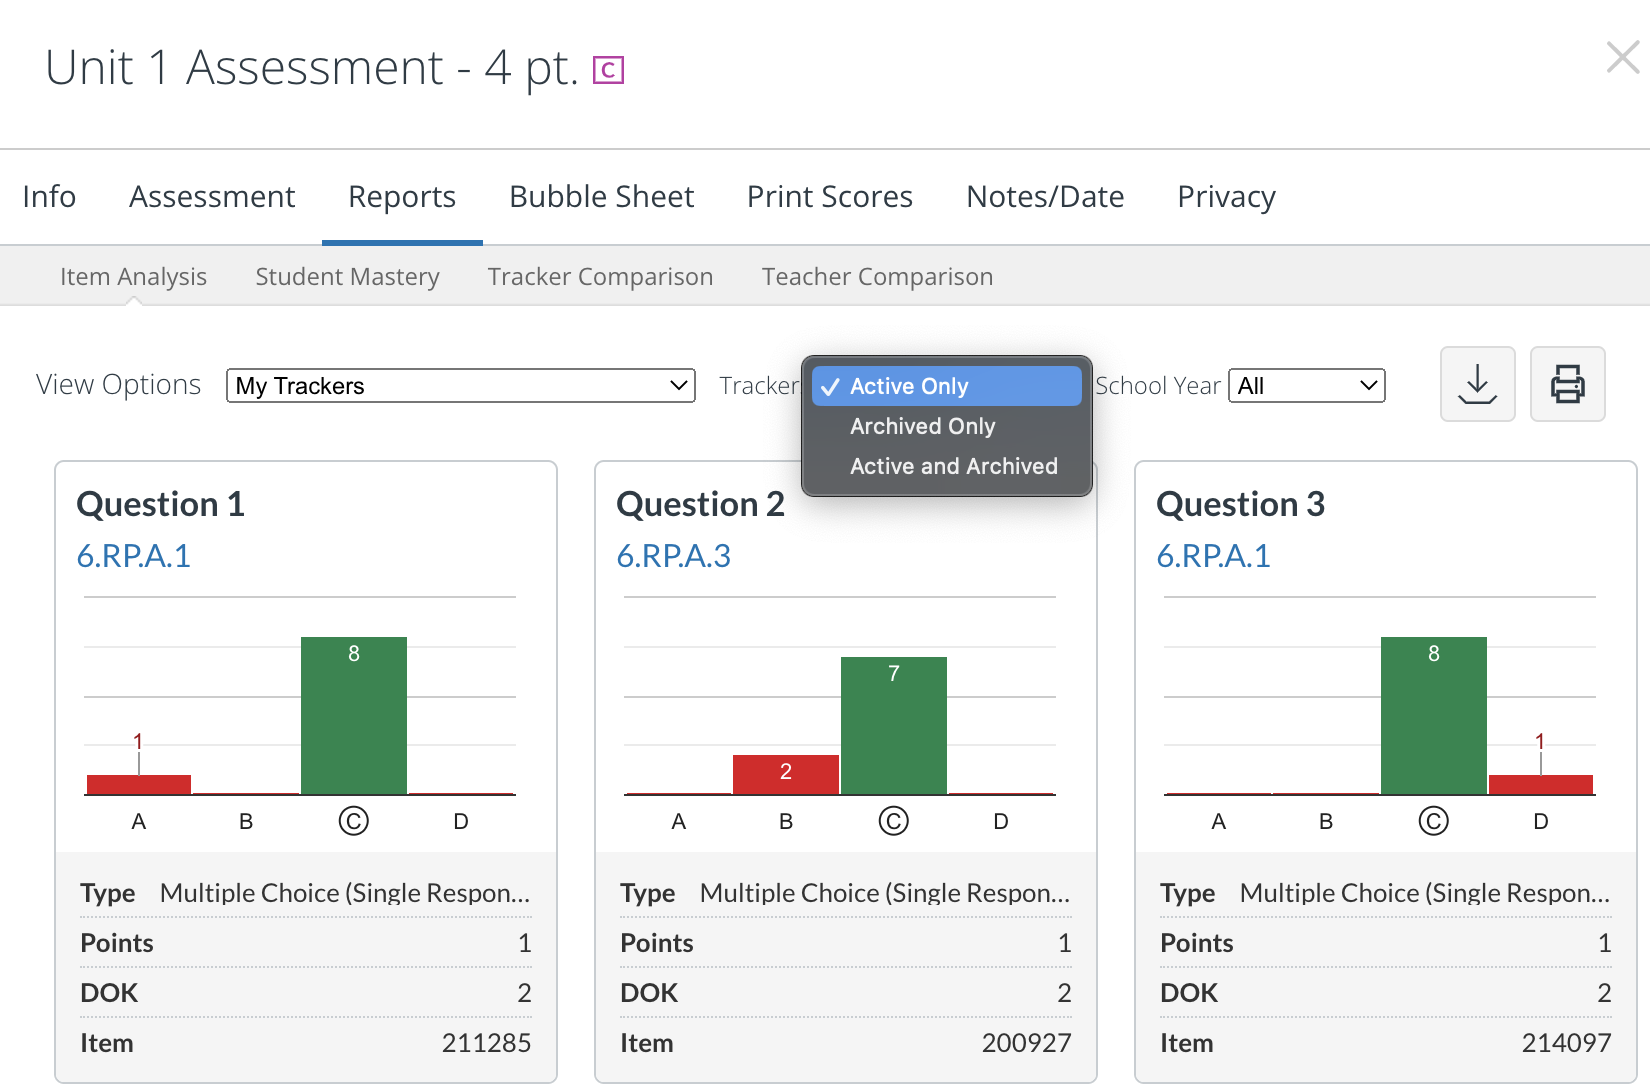Switch to the Student Mastery view
Screen dimensions: 1650x1092
347,276
